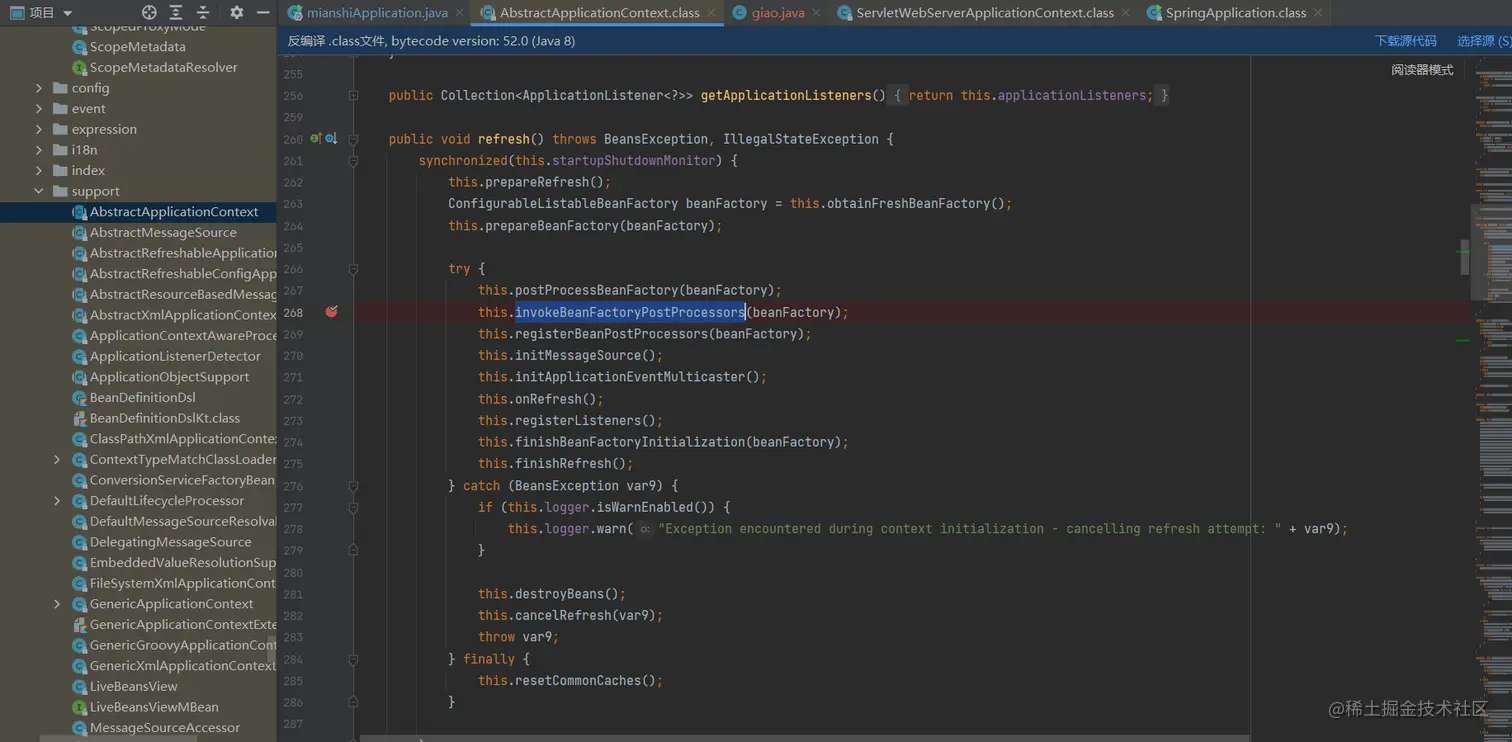Click the LiveBeansViewMBean interface icon
This screenshot has height=742, width=1512.
coord(79,707)
